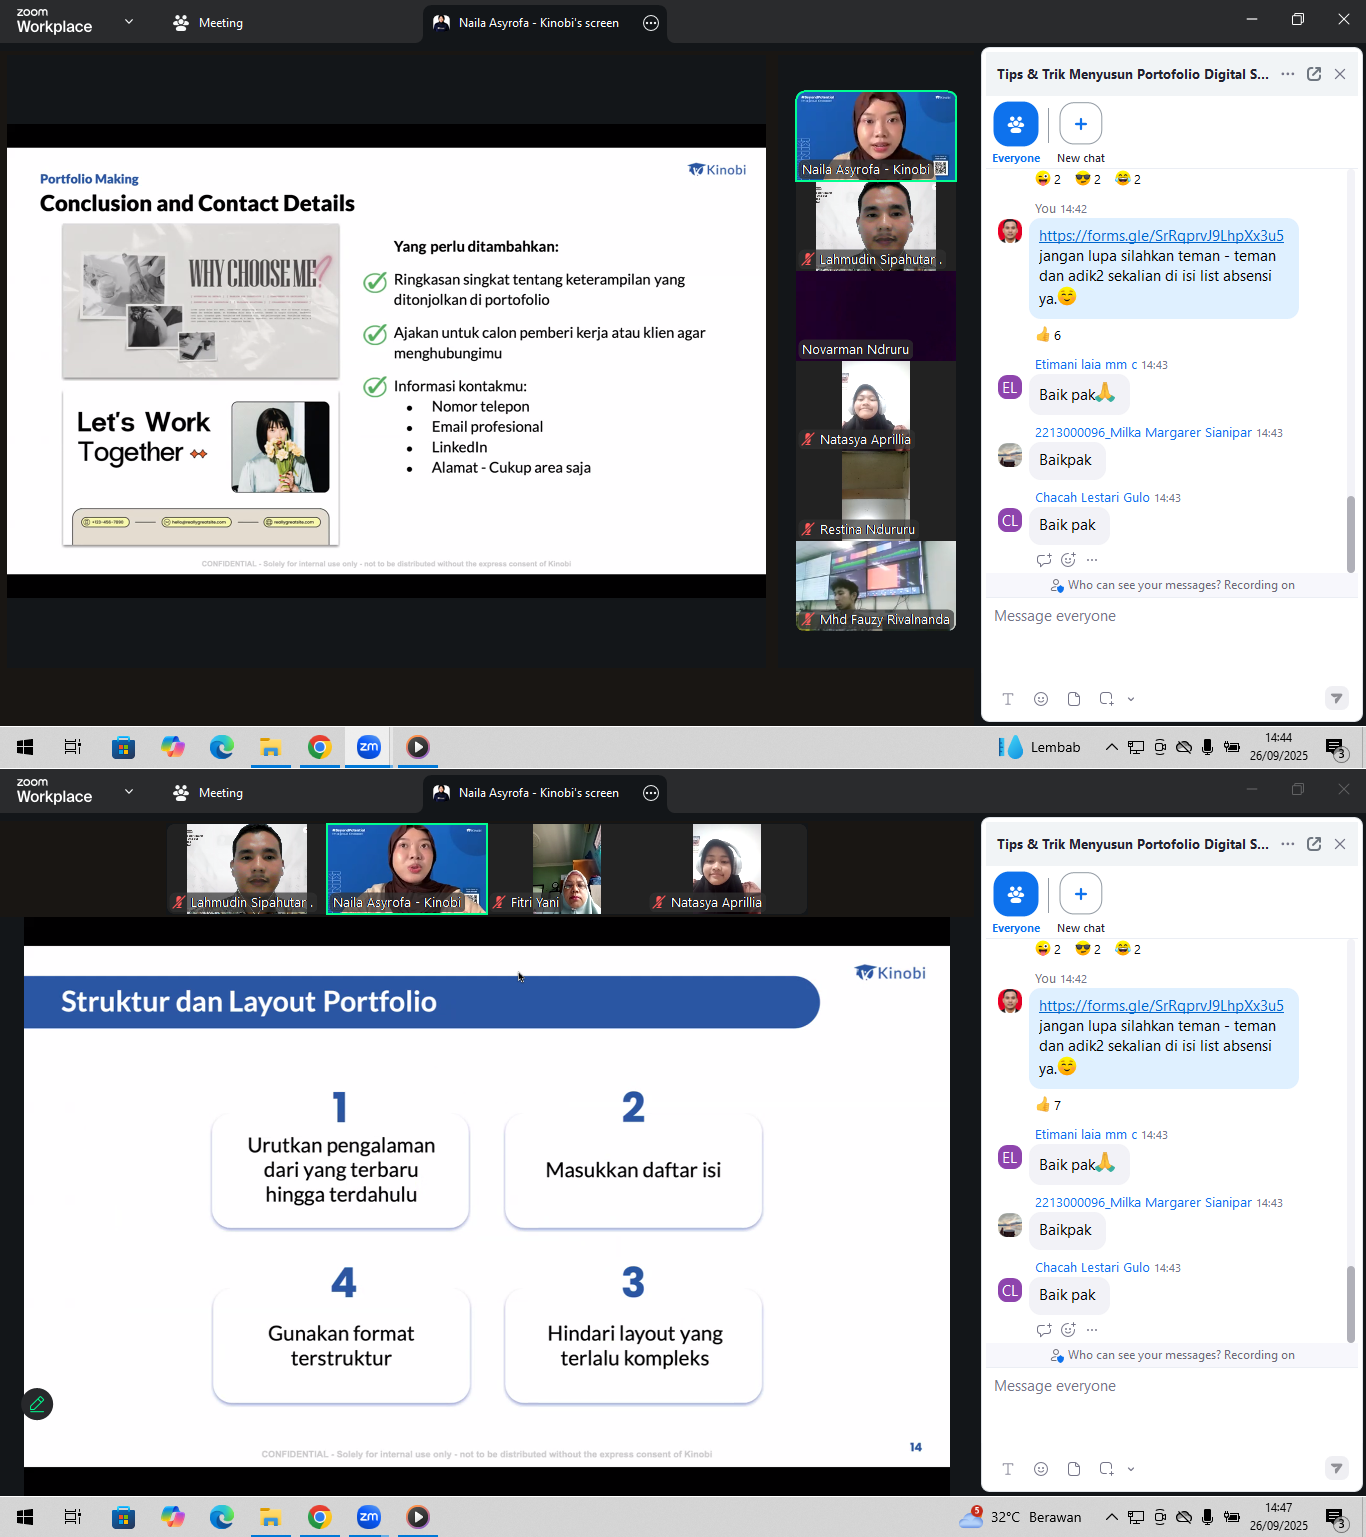Click text formatting T icon above 14:44 clock
Image resolution: width=1366 pixels, height=1537 pixels.
(x=1008, y=699)
